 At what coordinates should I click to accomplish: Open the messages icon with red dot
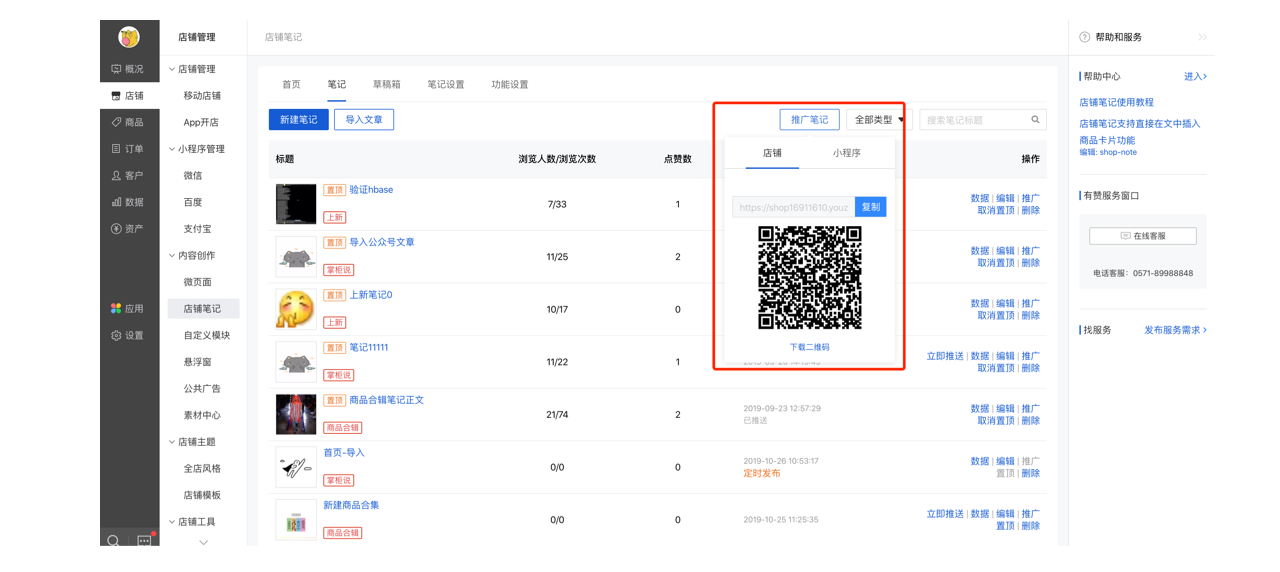[144, 540]
